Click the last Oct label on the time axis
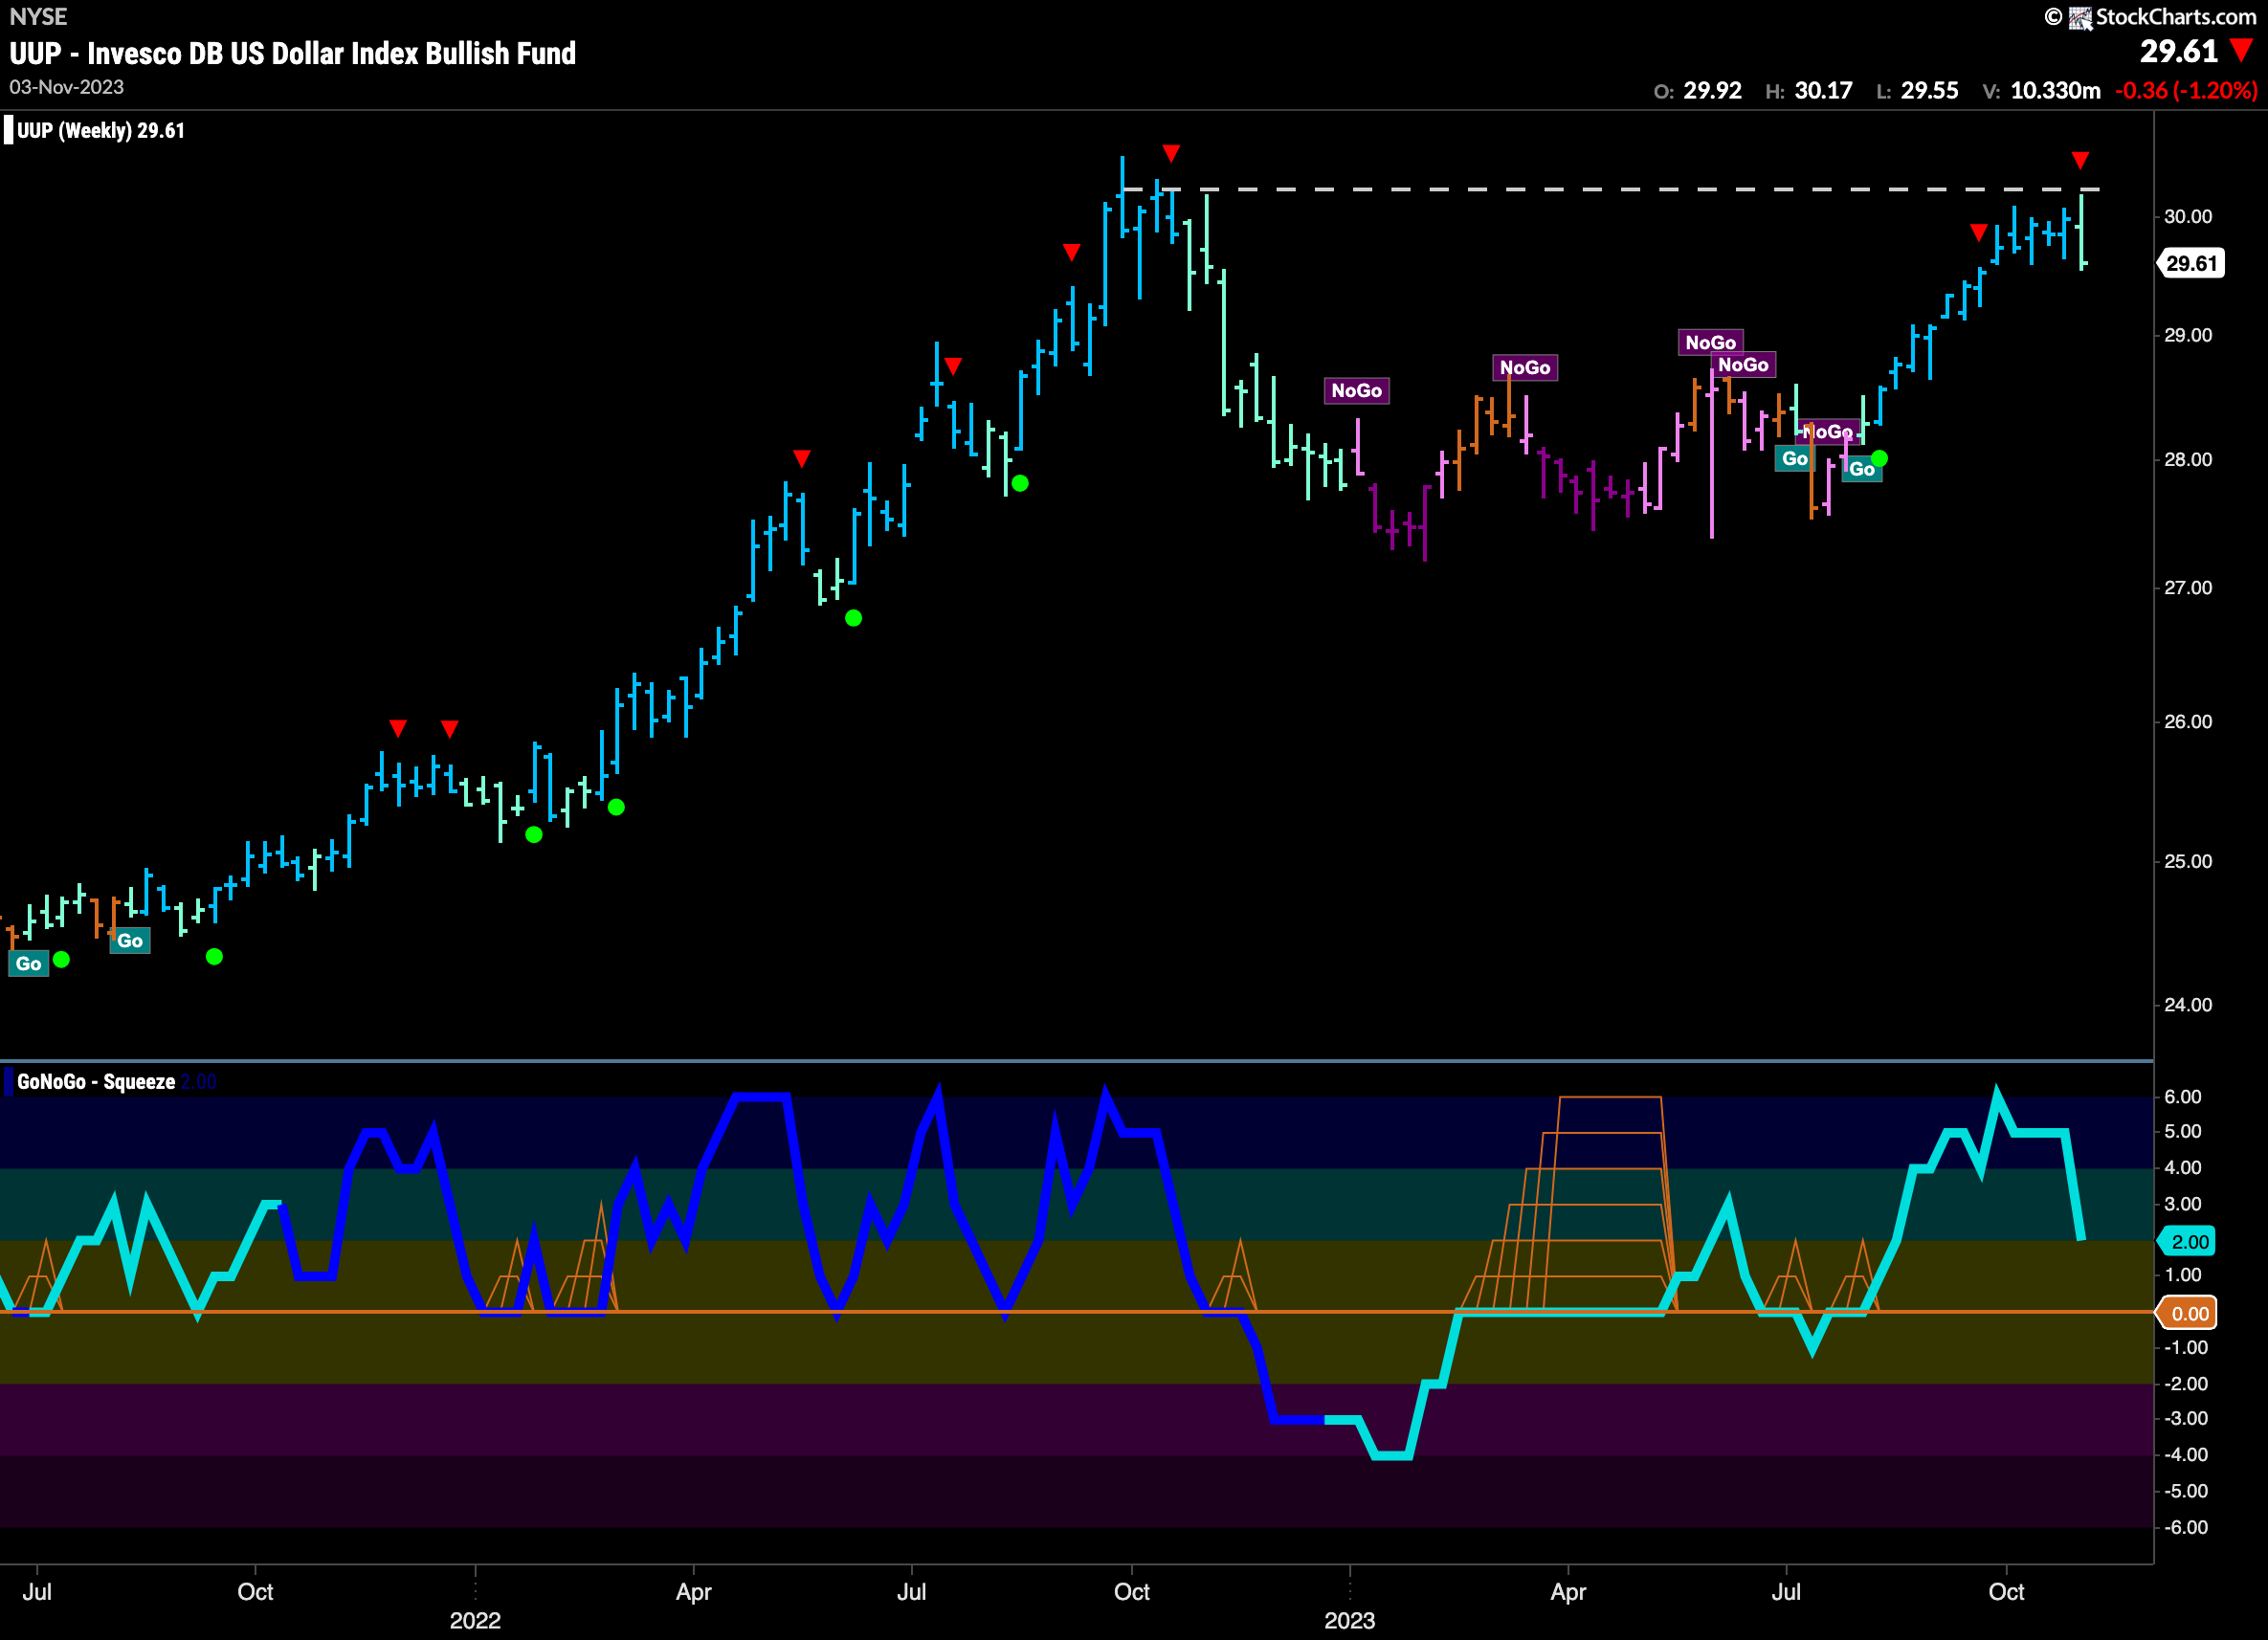This screenshot has width=2268, height=1640. 2006,1592
